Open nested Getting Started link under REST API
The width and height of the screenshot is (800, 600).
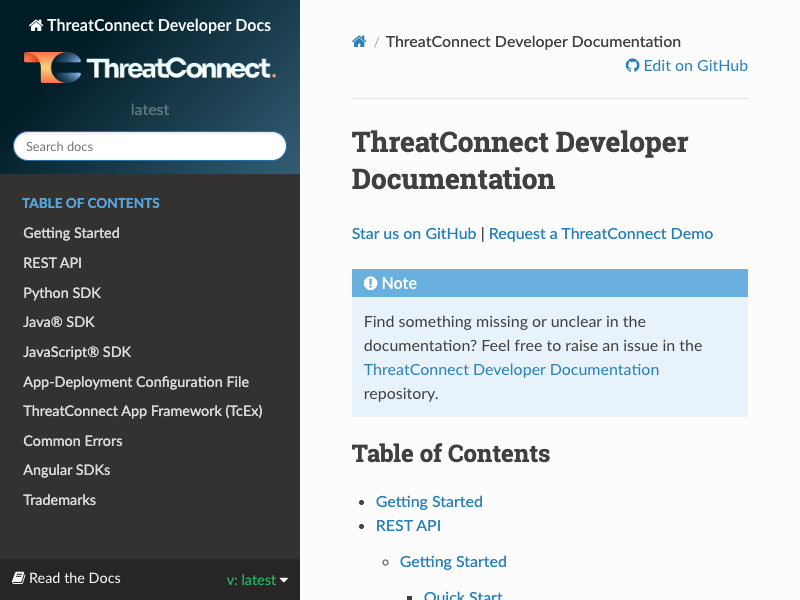coord(453,562)
